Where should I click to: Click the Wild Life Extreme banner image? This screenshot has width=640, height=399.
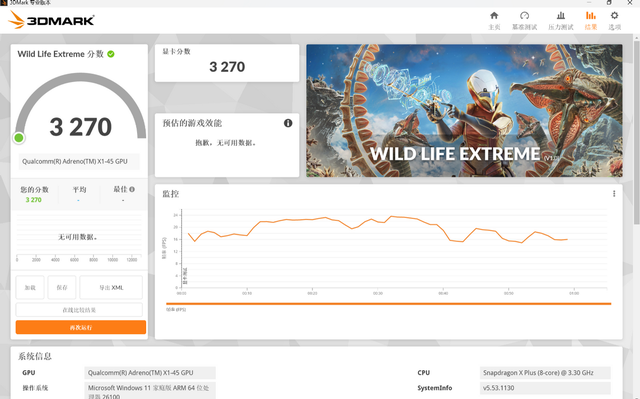[464, 111]
